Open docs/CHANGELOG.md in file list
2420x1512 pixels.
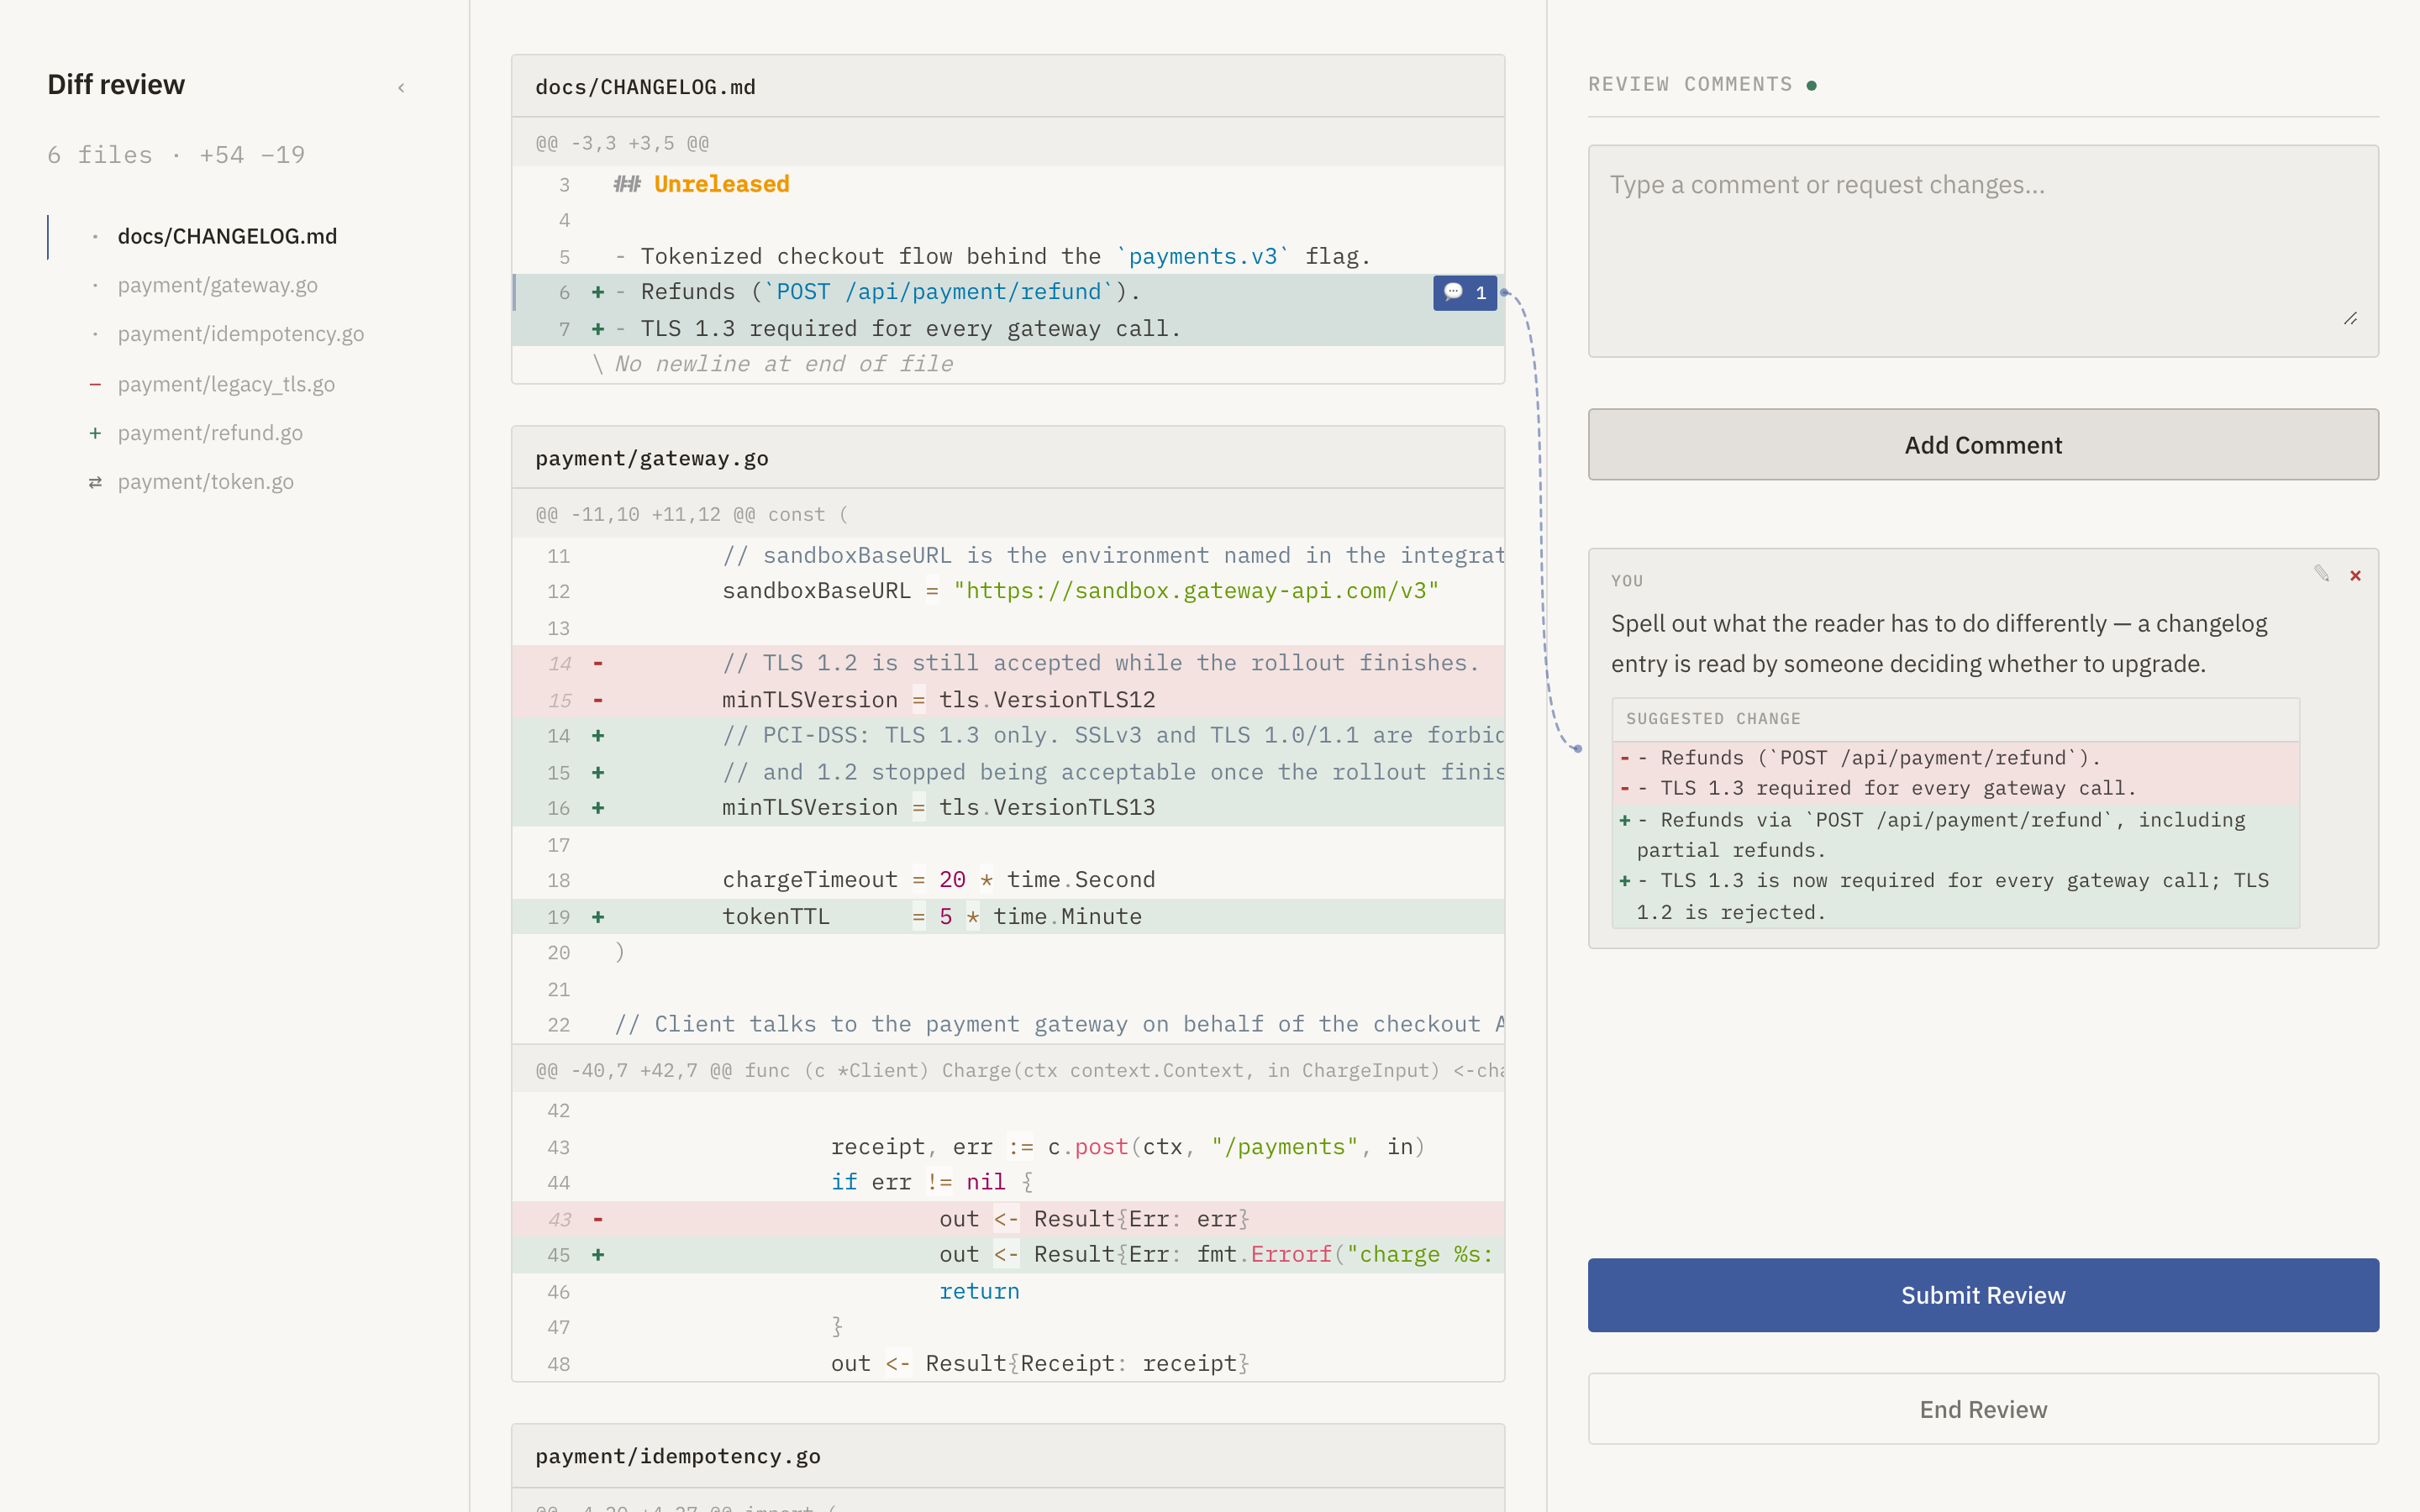(x=227, y=236)
